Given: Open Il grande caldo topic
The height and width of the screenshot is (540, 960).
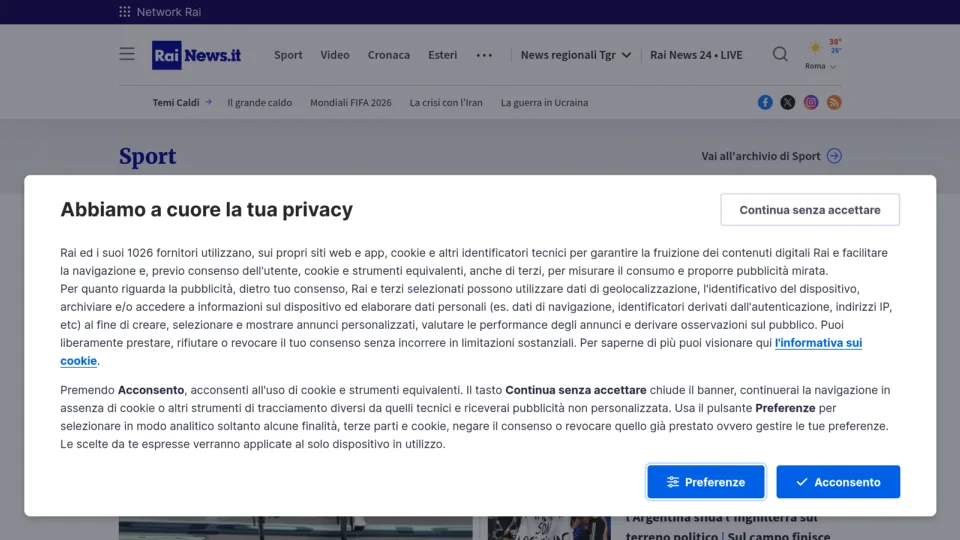Looking at the screenshot, I should click(x=260, y=102).
